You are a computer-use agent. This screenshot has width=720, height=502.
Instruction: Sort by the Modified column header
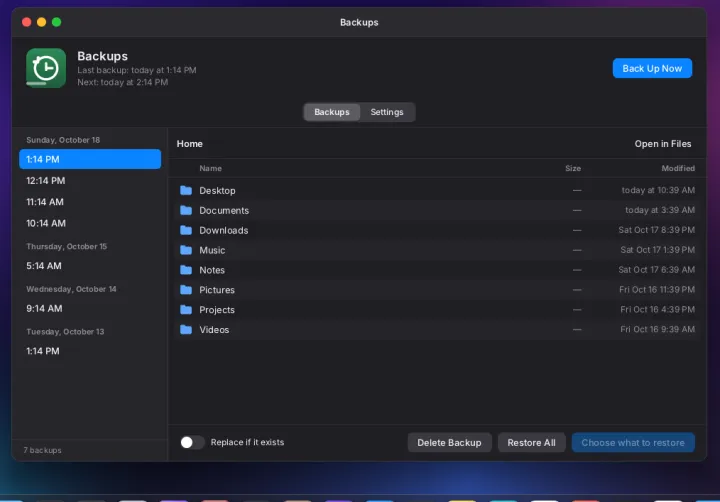(x=678, y=169)
